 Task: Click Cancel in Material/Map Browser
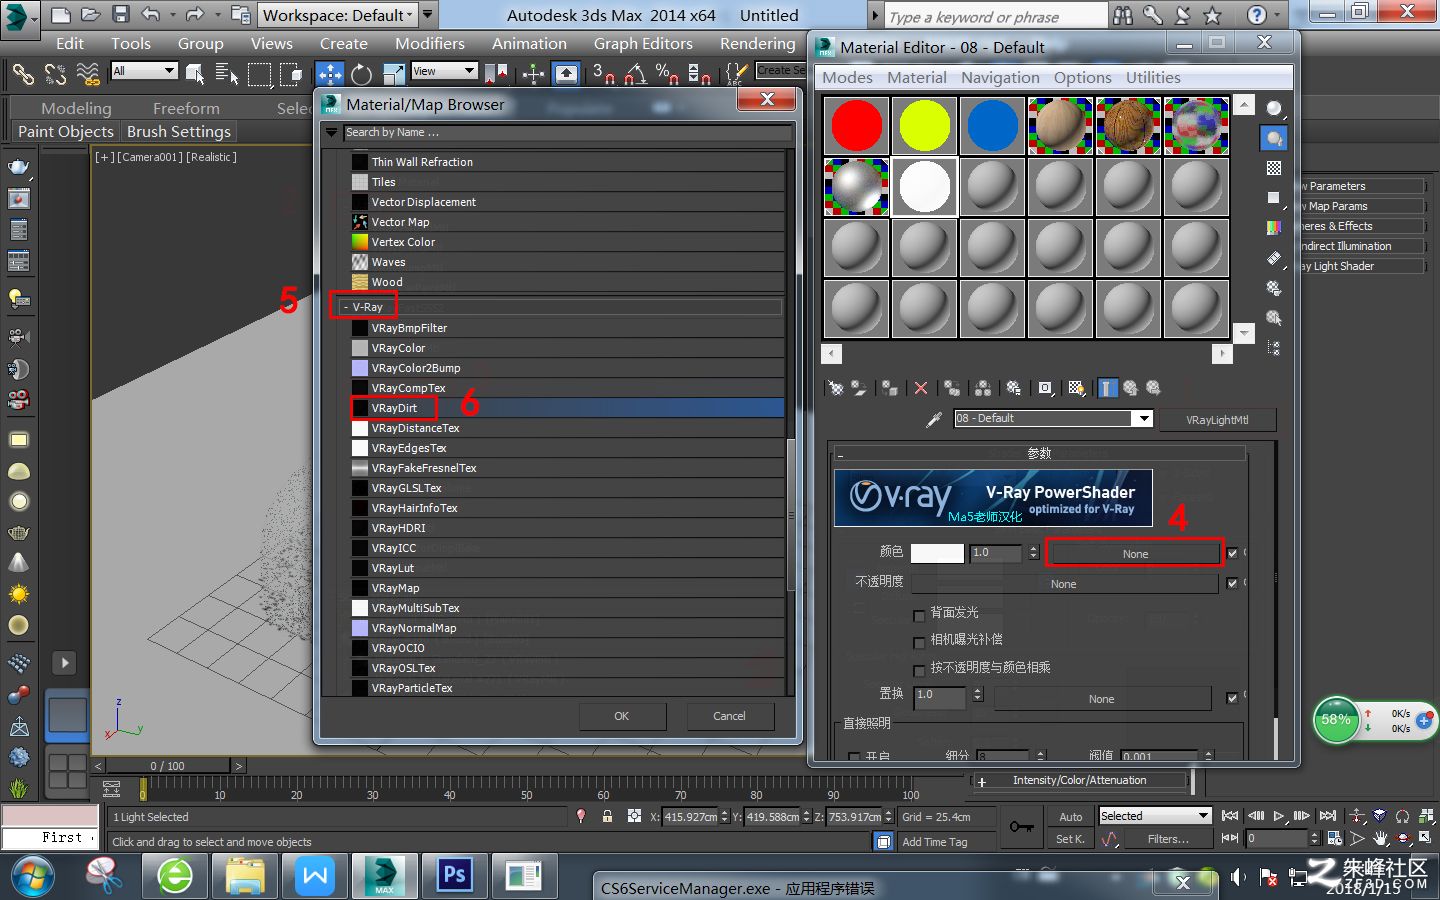(729, 716)
